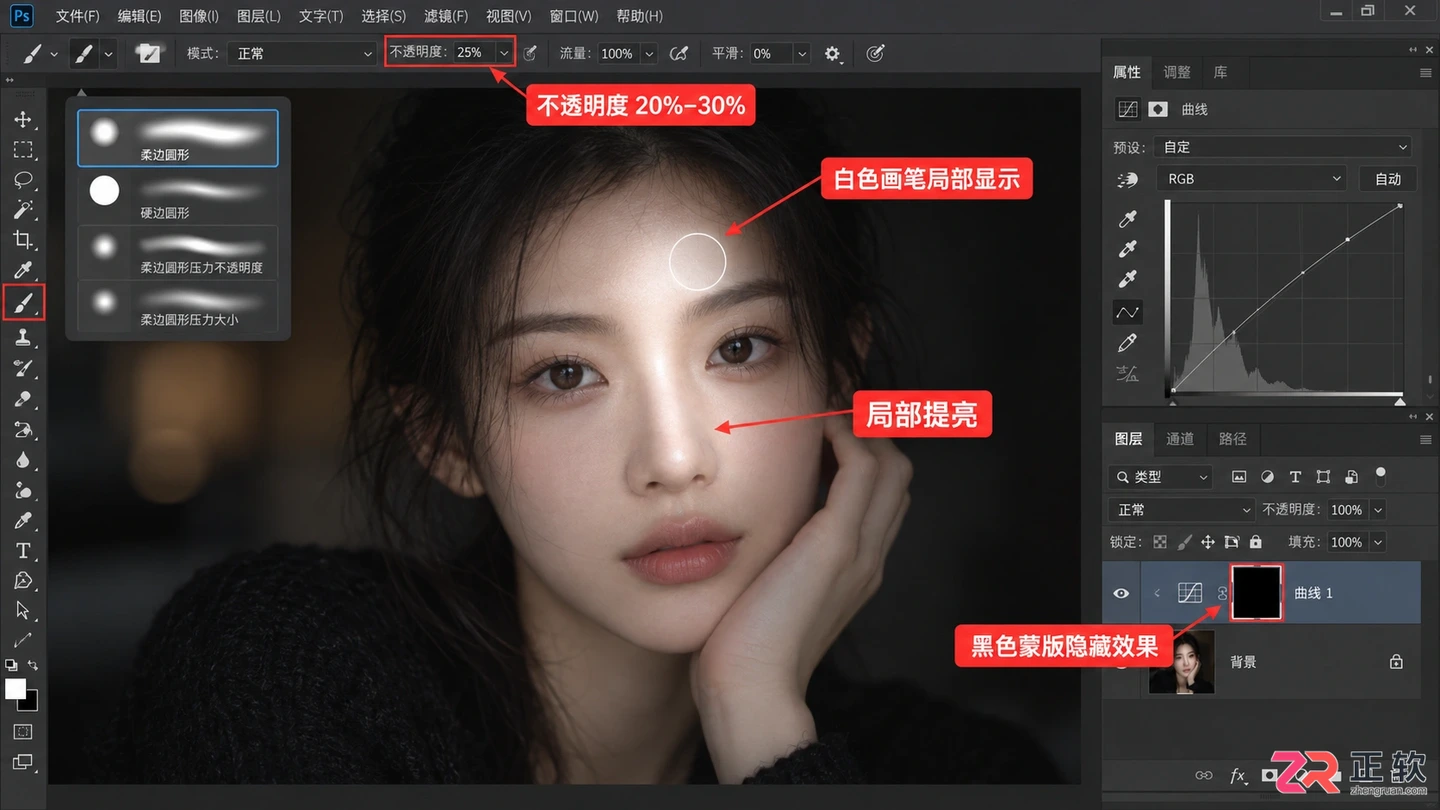
Task: Open the layer blend mode 正常 dropdown
Action: (x=1181, y=510)
